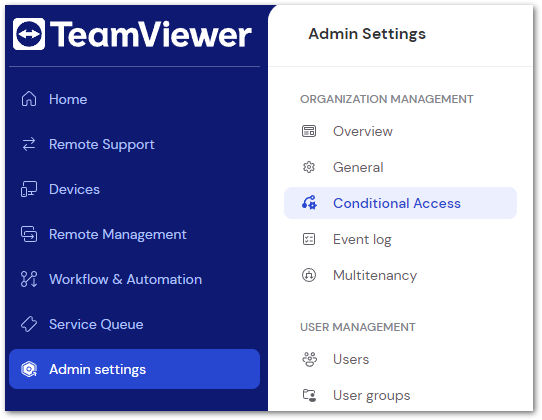Open the Service Queue

(x=134, y=324)
